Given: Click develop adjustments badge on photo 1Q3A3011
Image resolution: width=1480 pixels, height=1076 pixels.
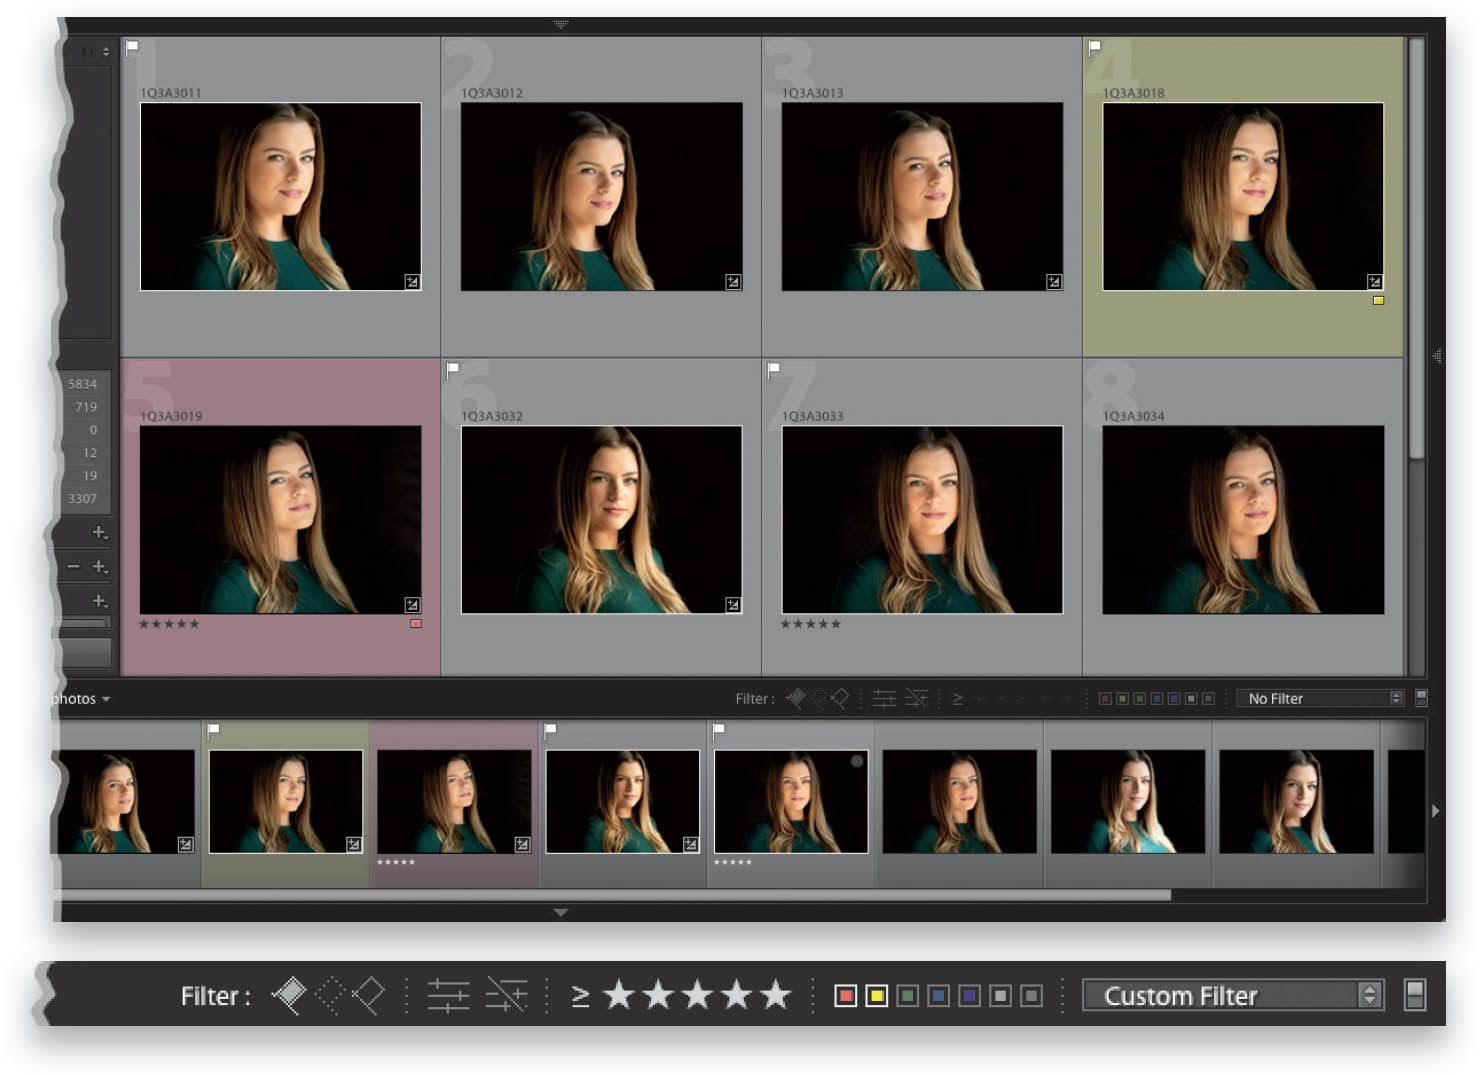Looking at the screenshot, I should coord(412,282).
